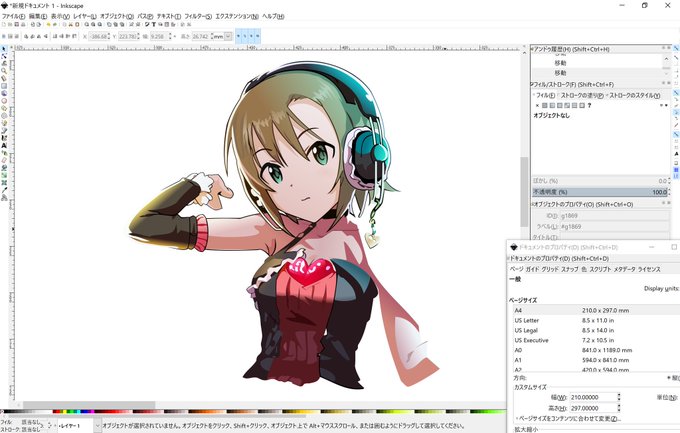The height and width of the screenshot is (433, 680).
Task: Select the Spray tool
Action: tap(4, 153)
